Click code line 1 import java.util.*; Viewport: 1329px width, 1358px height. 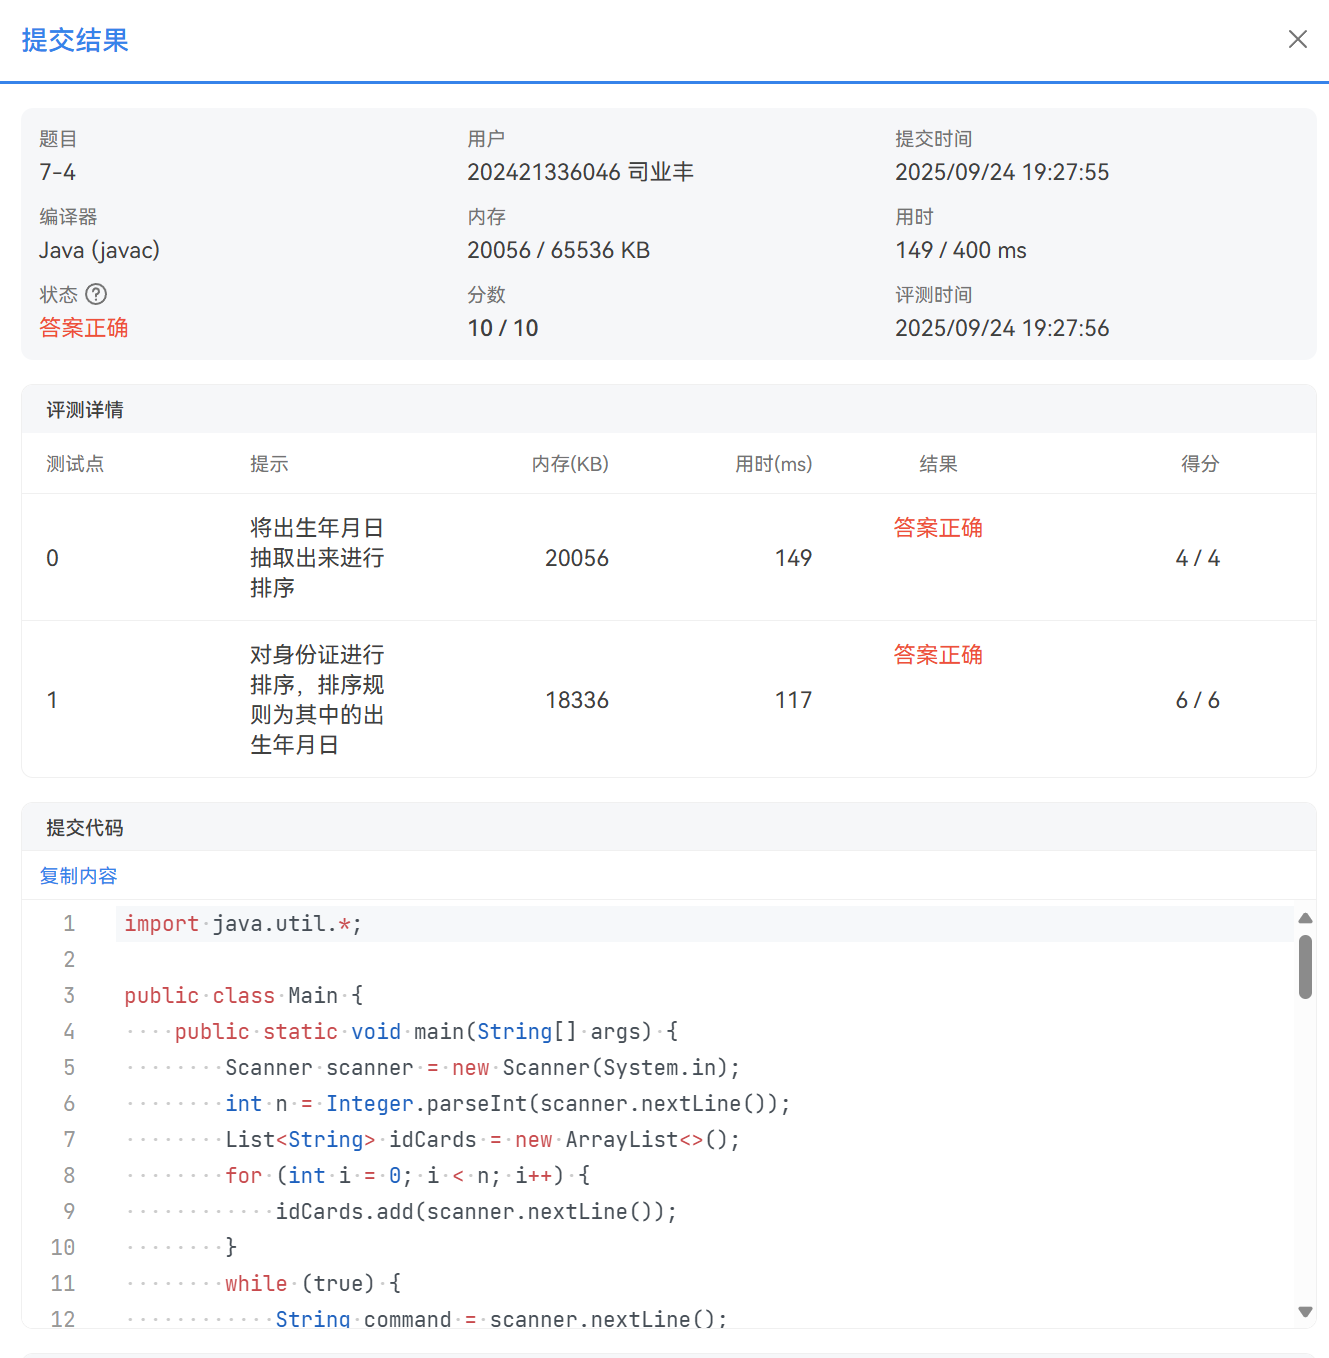click(x=243, y=924)
